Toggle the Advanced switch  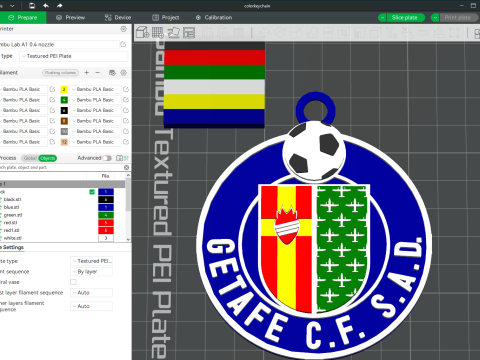pyautogui.click(x=107, y=158)
